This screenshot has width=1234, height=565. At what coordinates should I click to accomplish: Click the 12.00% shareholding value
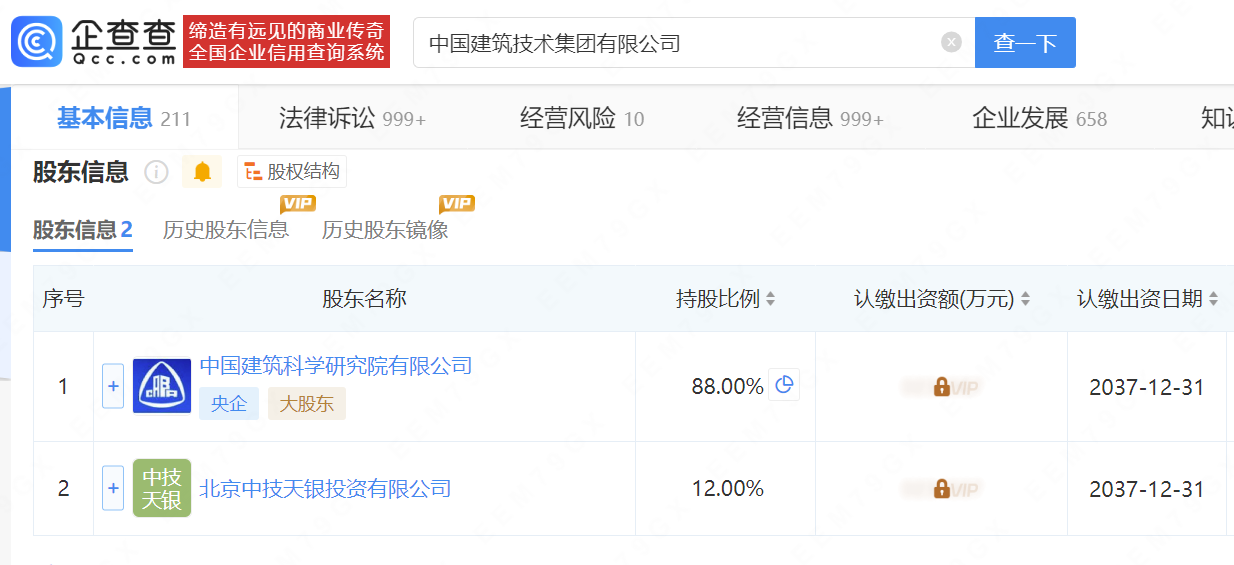coord(727,489)
